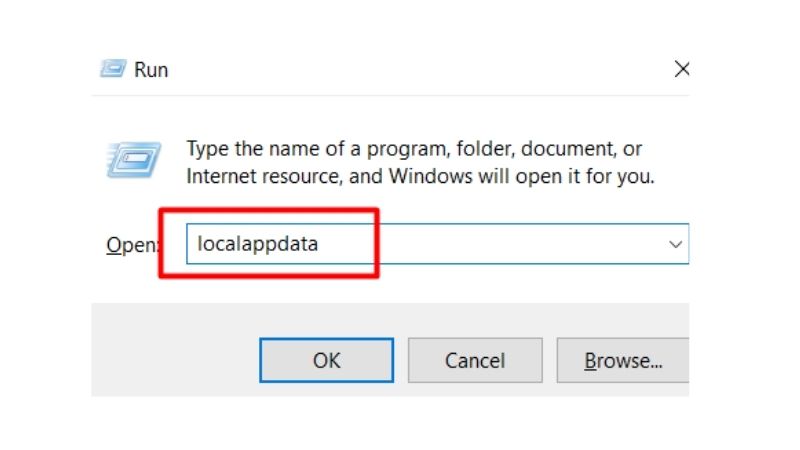800x450 pixels.
Task: Expand the Open combo box history arrow
Action: coord(676,244)
